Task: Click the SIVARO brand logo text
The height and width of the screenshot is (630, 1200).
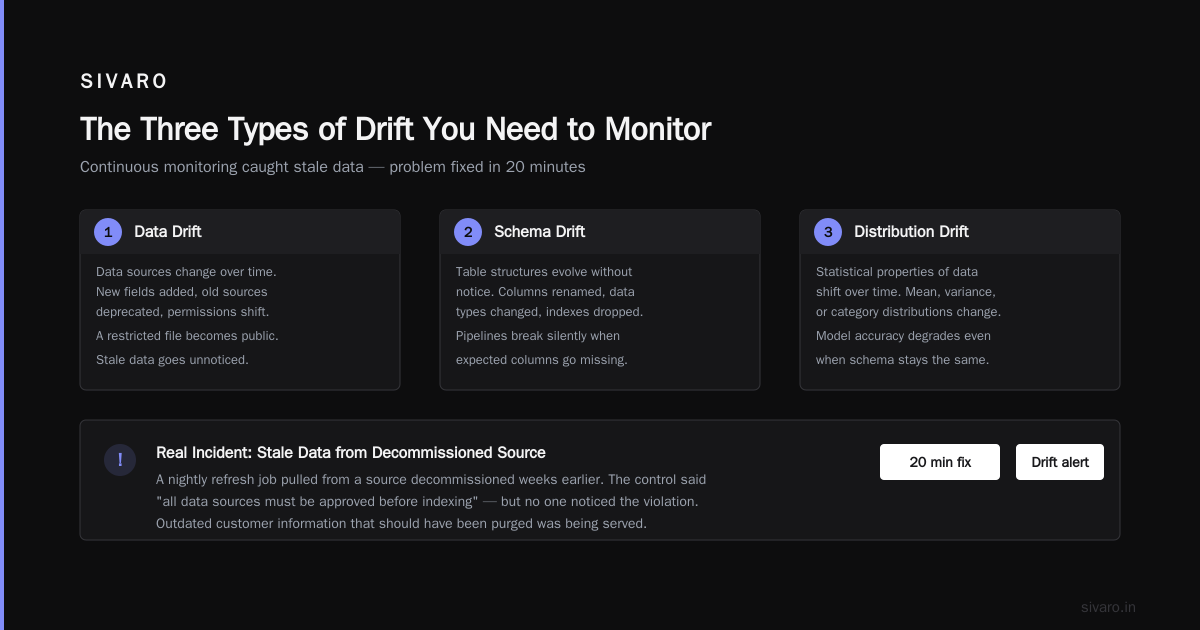Action: 124,82
